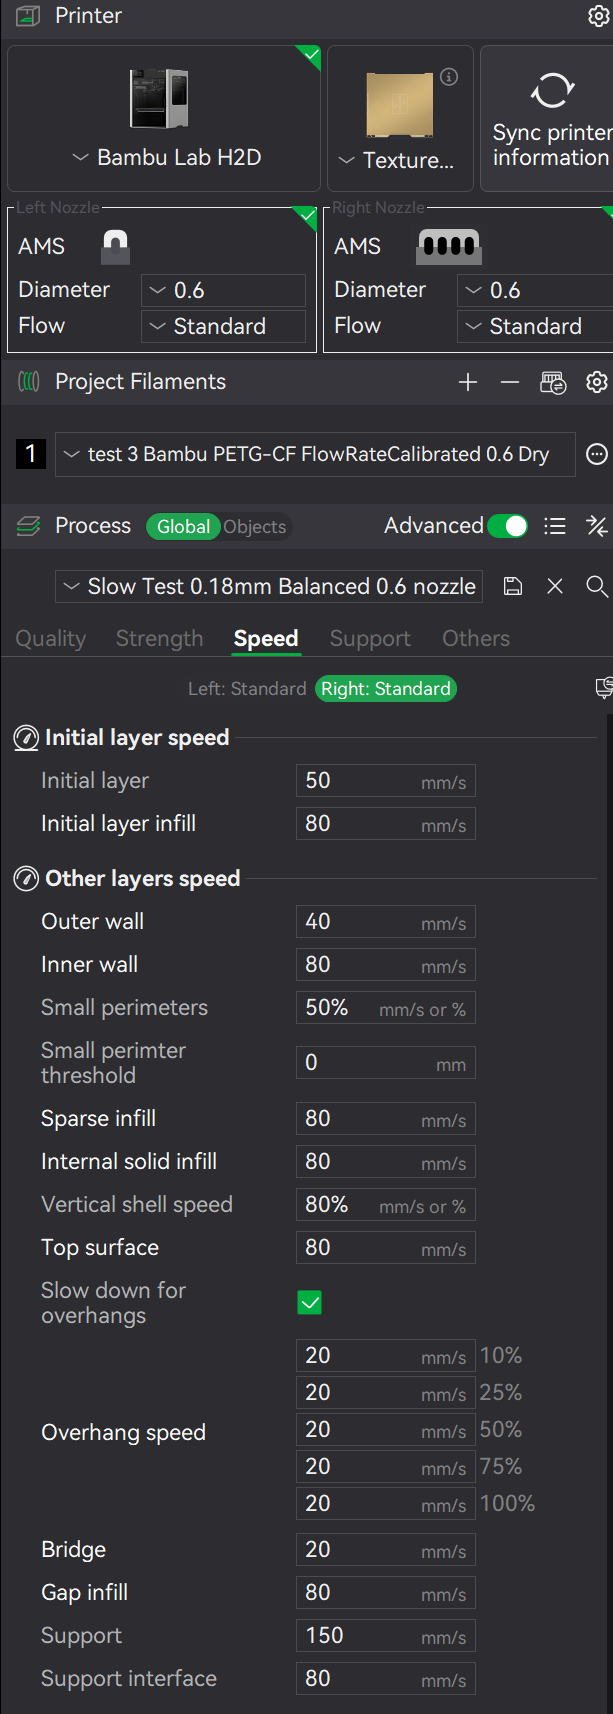Open compare presets icon
613x1714 pixels.
(597, 526)
